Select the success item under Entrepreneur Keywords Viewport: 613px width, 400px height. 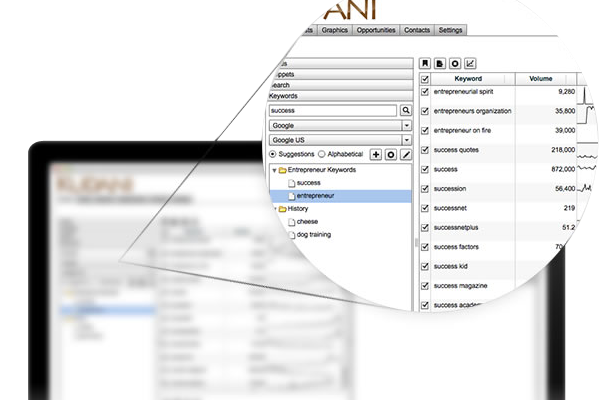308,183
